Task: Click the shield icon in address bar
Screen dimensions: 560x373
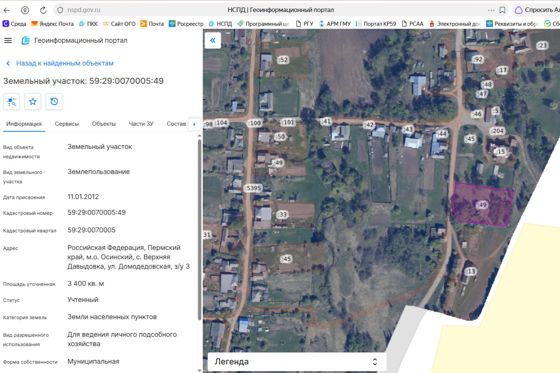Action: [x=60, y=10]
